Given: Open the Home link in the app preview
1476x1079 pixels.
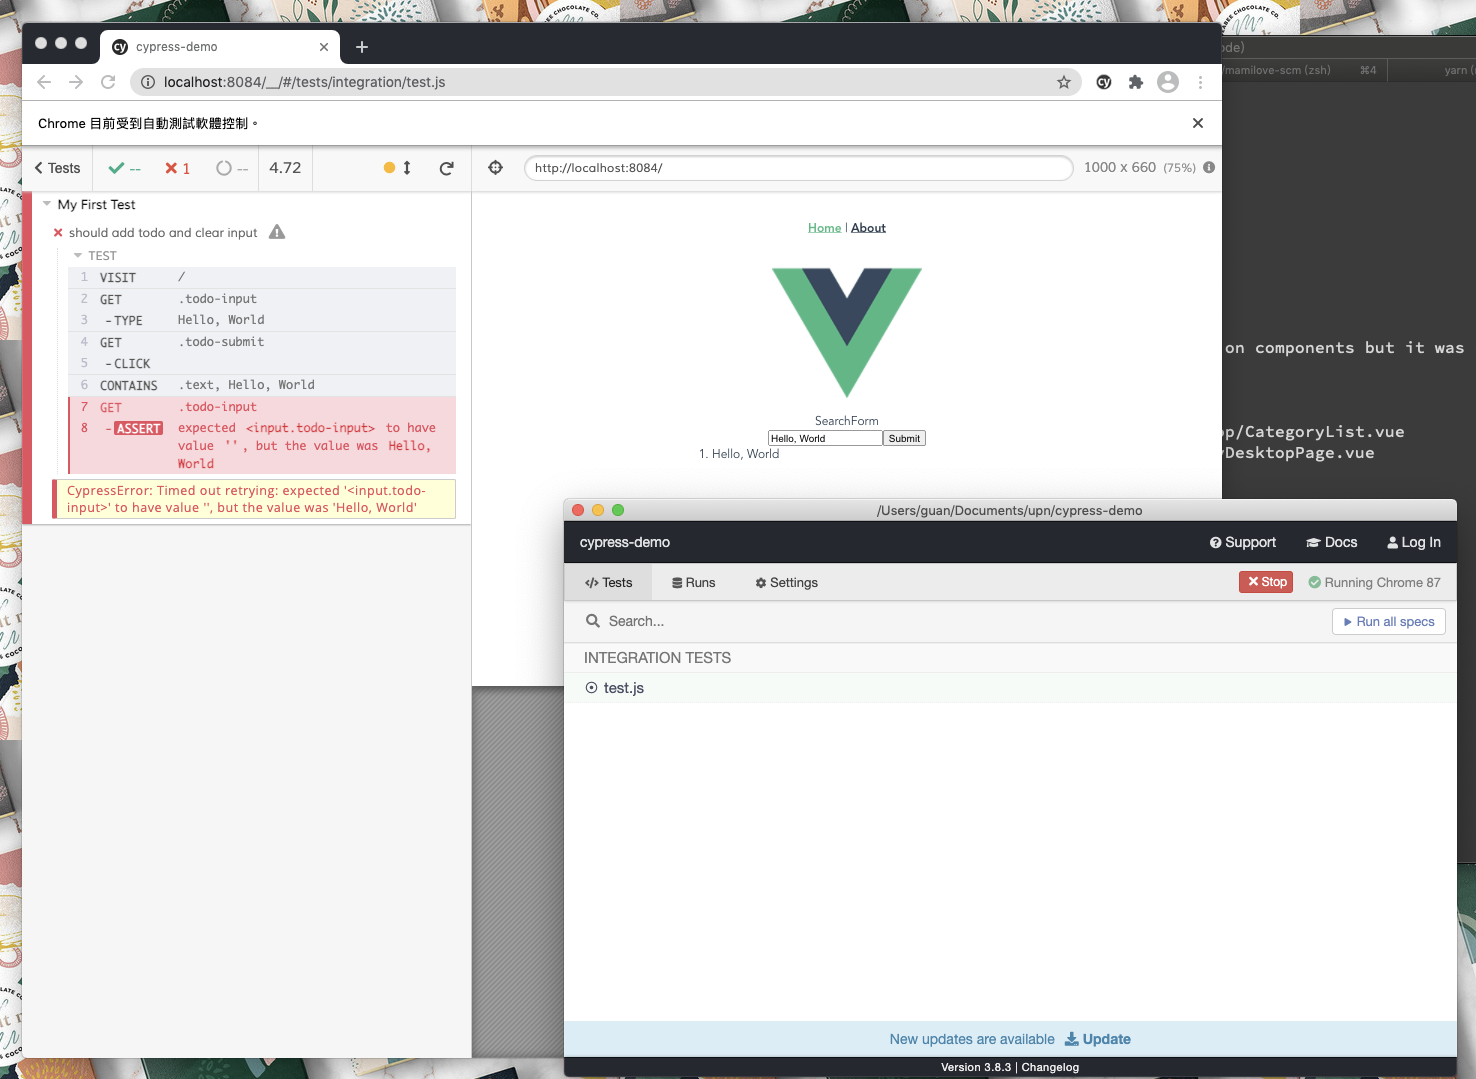Looking at the screenshot, I should [x=824, y=228].
